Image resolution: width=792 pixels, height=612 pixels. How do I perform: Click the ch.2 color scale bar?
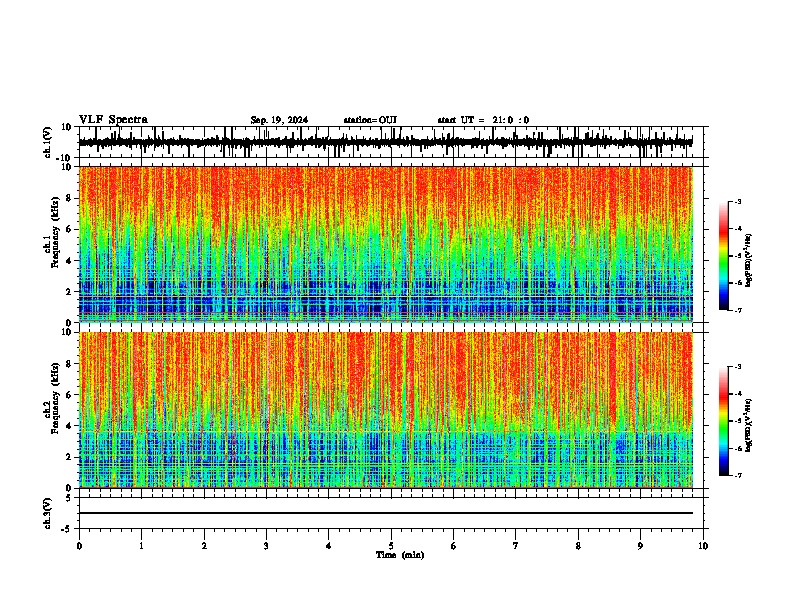point(724,421)
